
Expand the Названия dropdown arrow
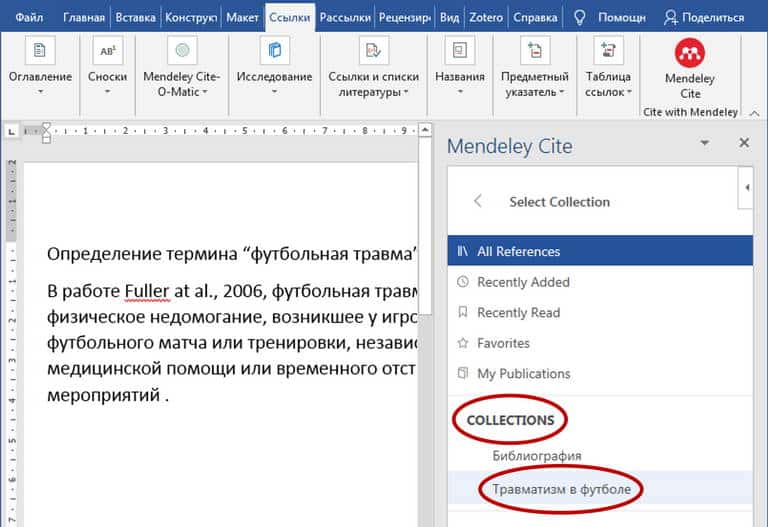tap(460, 92)
